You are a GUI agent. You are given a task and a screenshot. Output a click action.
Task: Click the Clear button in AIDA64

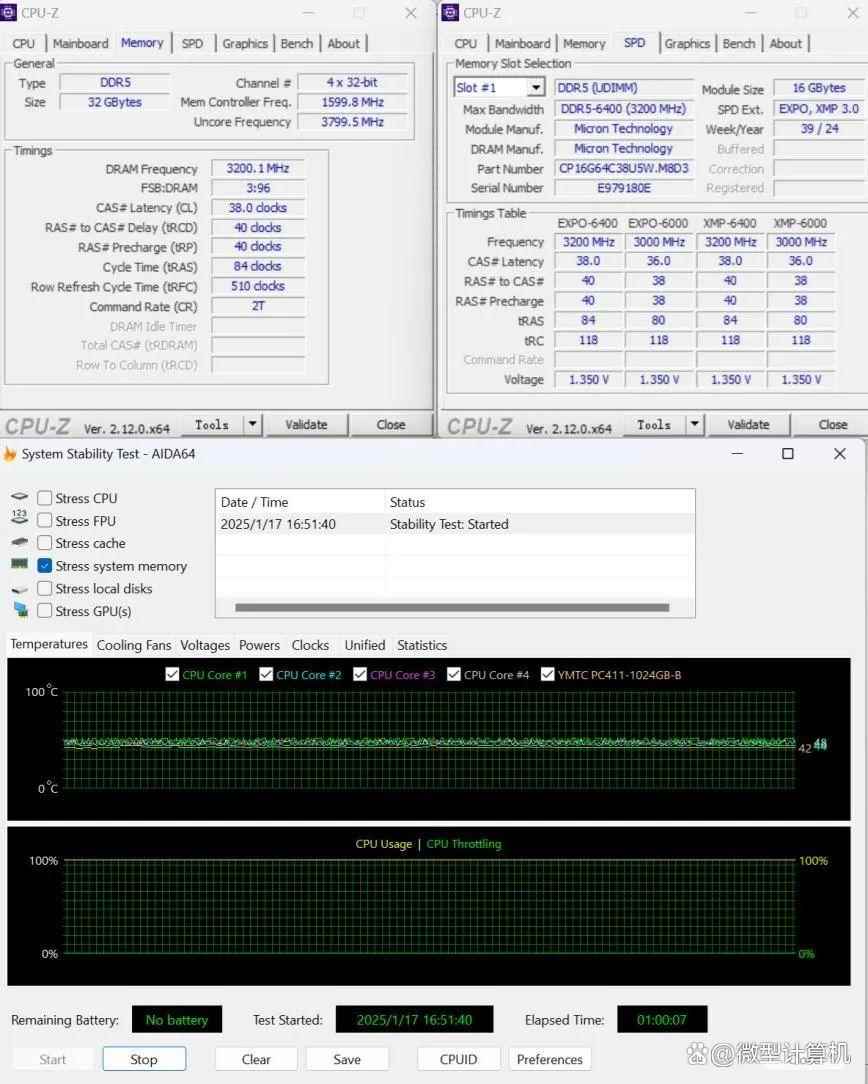(x=256, y=1058)
